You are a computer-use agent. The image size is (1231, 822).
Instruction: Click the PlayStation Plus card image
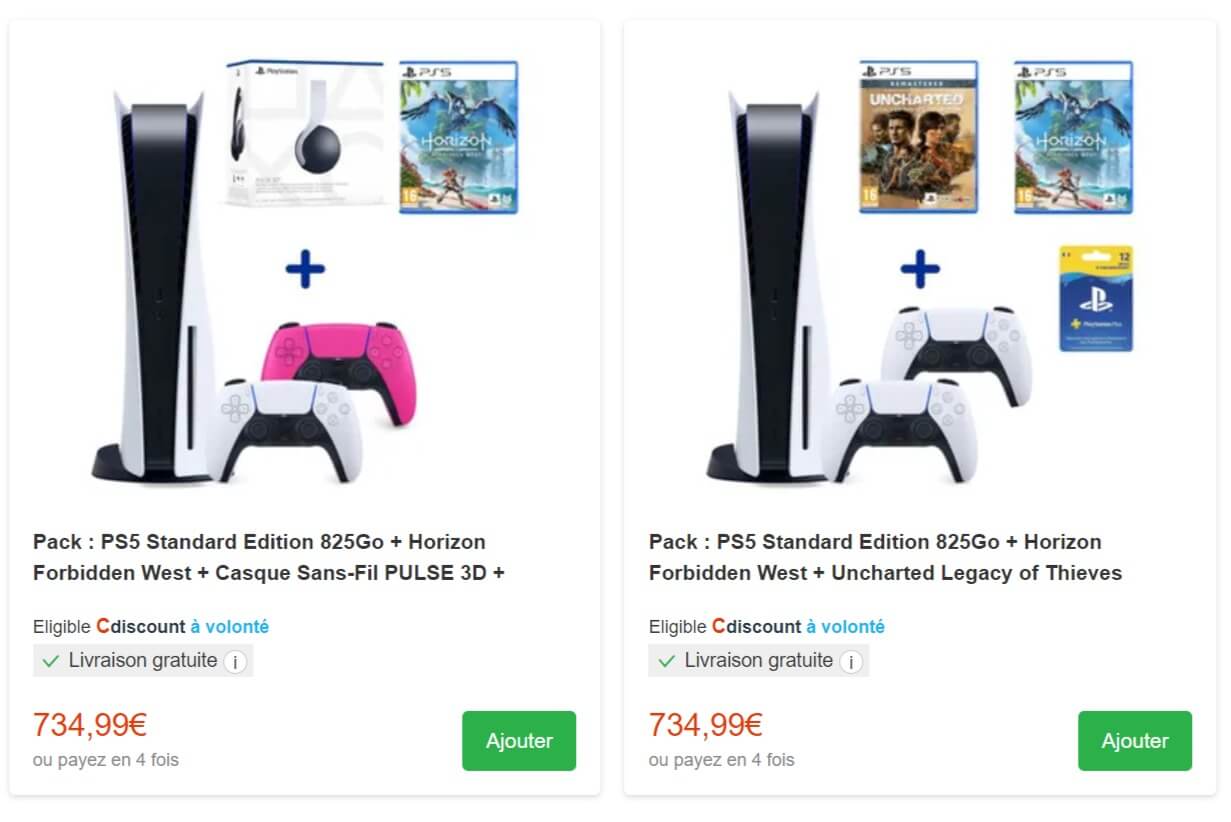1096,298
